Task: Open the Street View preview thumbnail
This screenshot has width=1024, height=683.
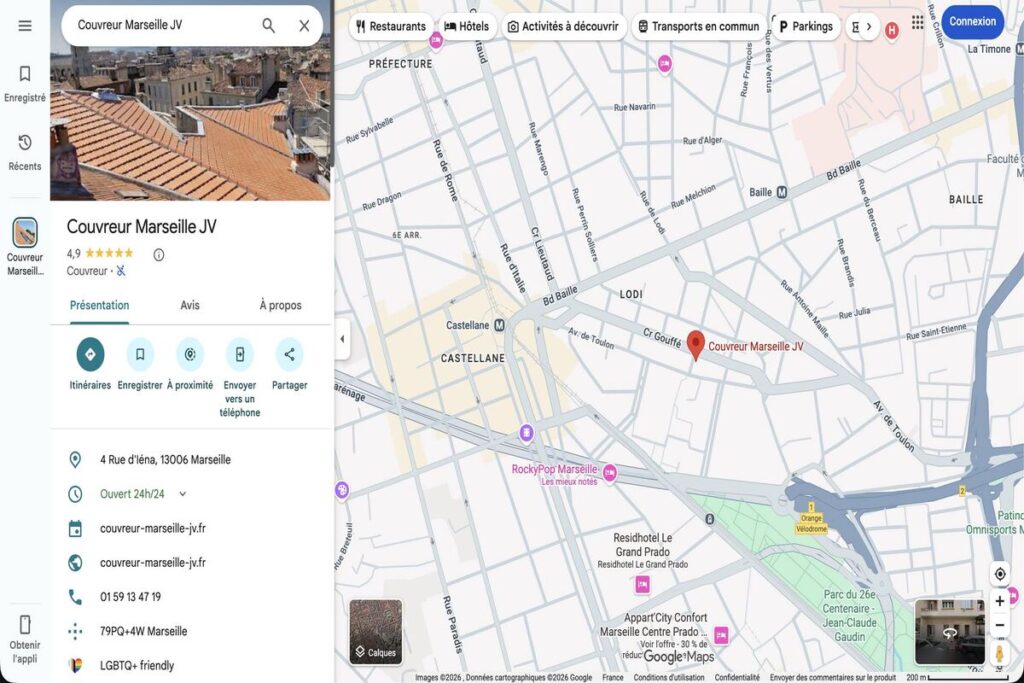Action: click(x=950, y=631)
